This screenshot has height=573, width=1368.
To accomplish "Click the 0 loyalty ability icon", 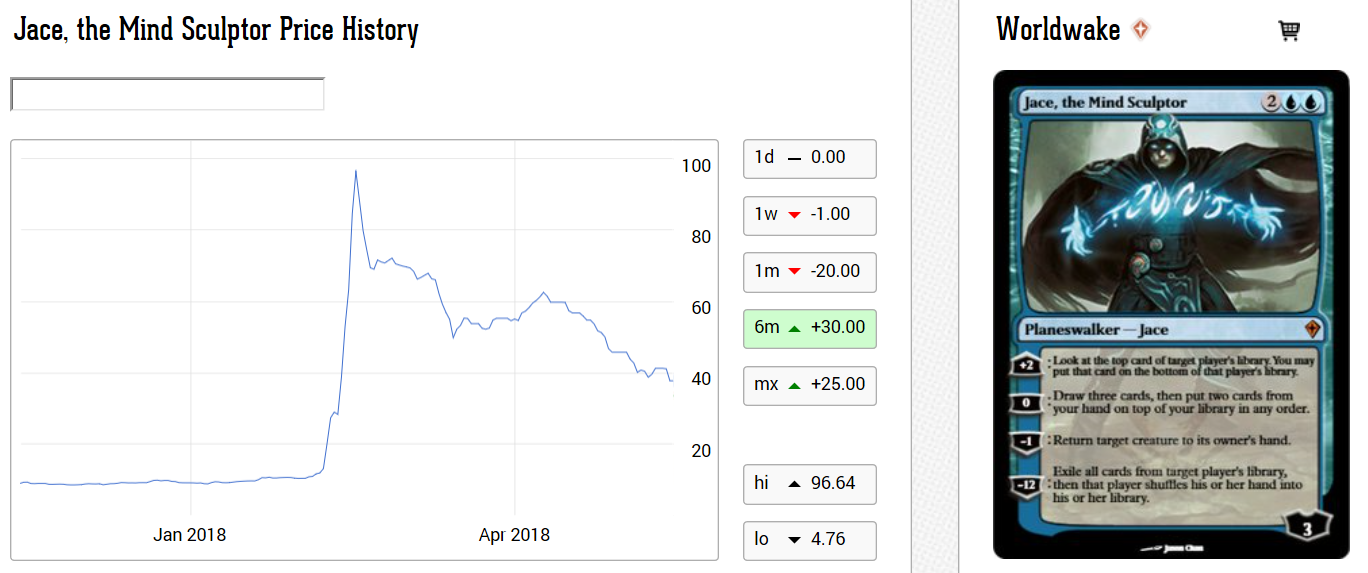I will [x=1026, y=402].
